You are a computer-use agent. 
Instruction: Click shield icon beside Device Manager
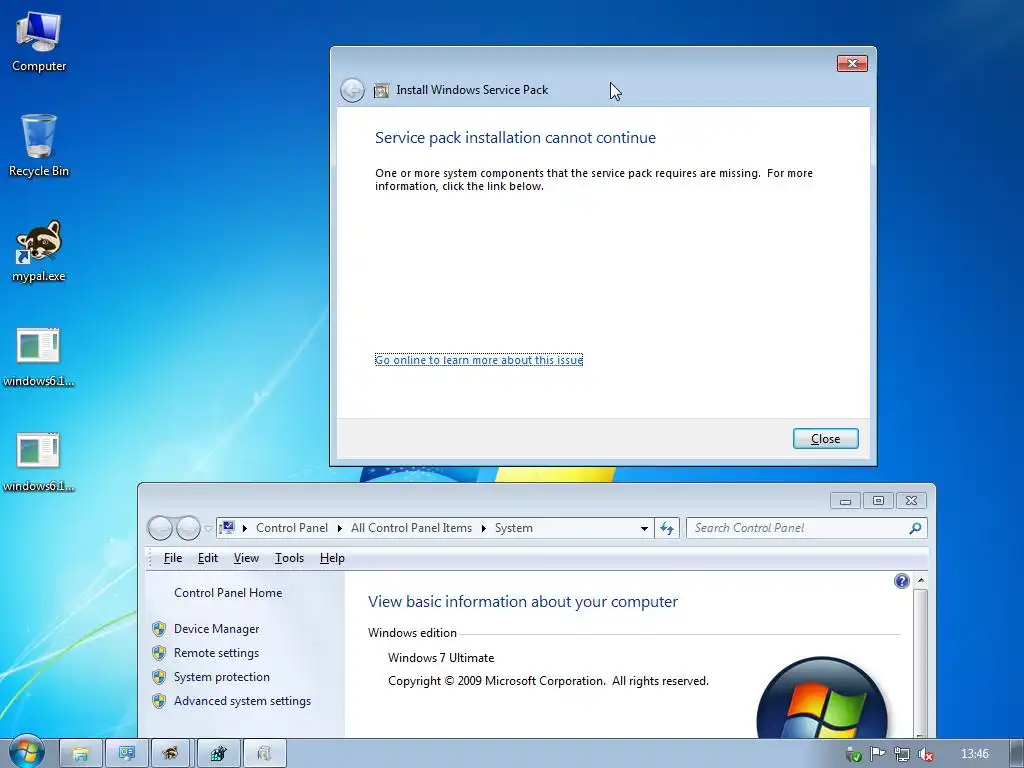click(159, 629)
